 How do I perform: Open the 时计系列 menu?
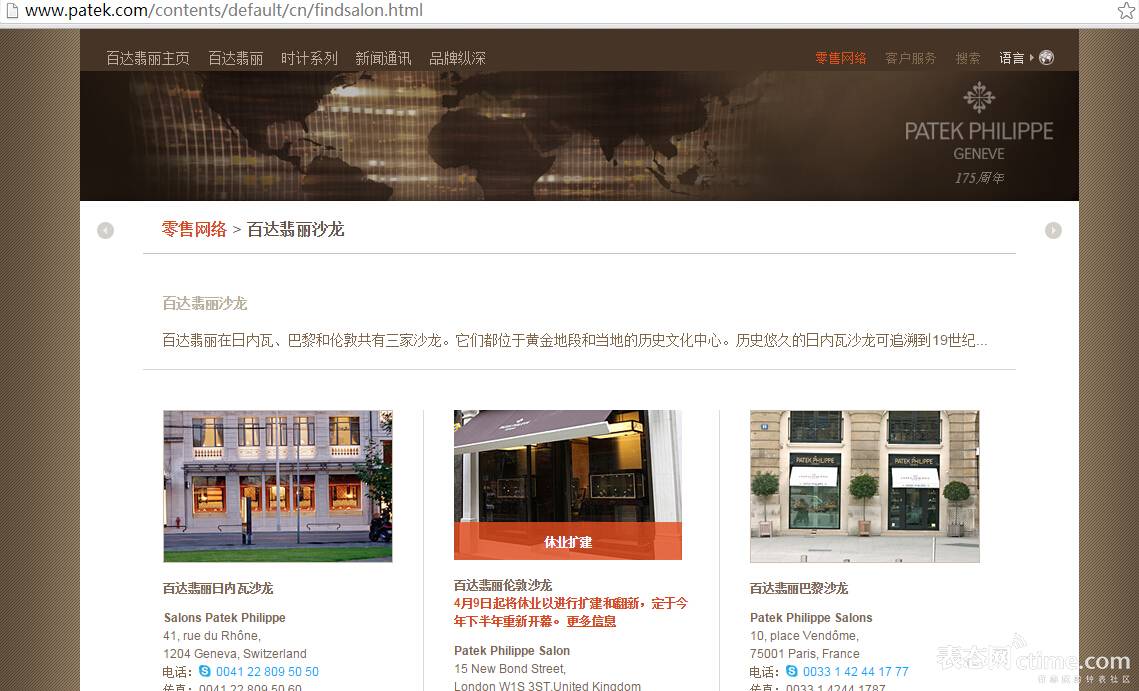pos(309,58)
